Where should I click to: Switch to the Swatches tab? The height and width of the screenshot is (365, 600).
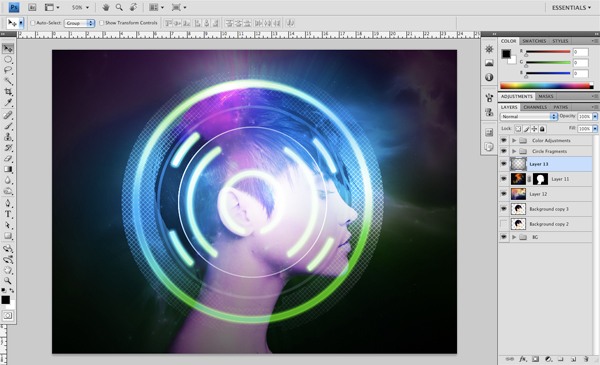point(534,41)
